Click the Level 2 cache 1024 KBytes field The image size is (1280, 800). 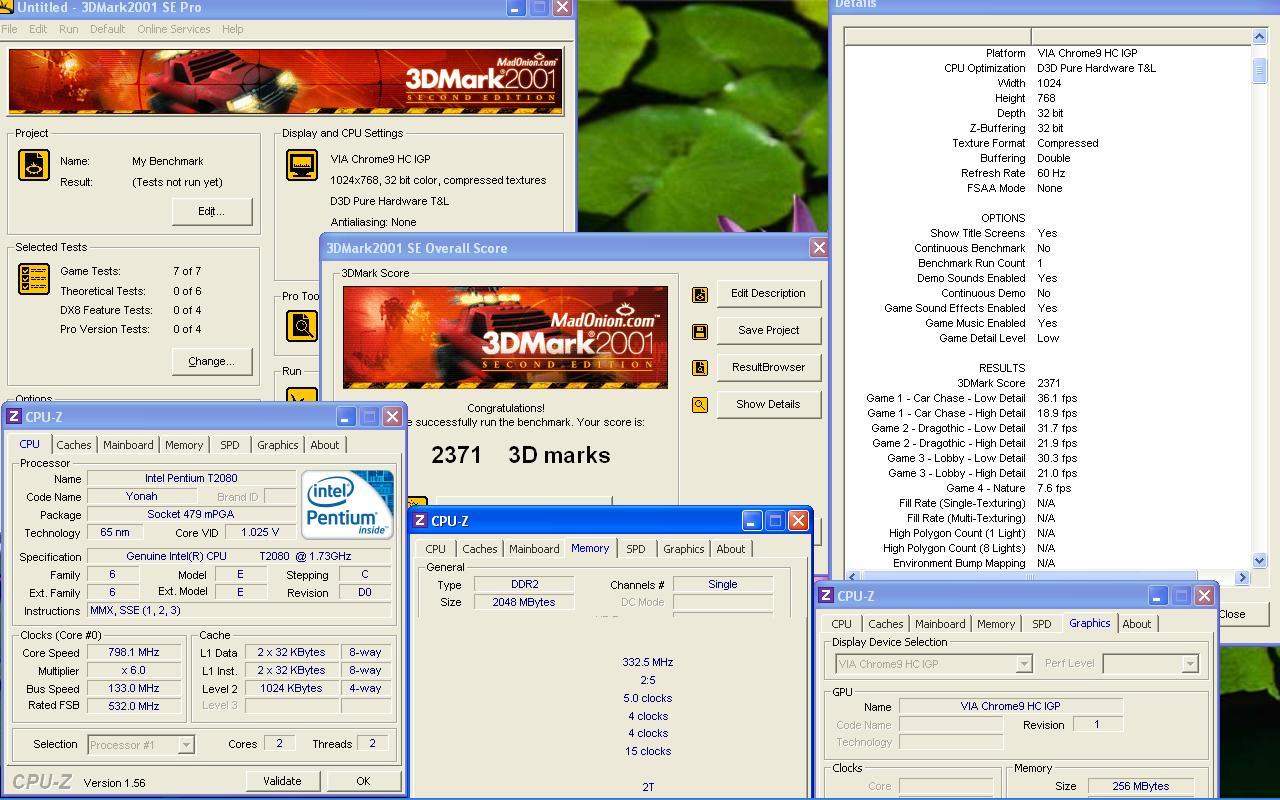pos(291,688)
